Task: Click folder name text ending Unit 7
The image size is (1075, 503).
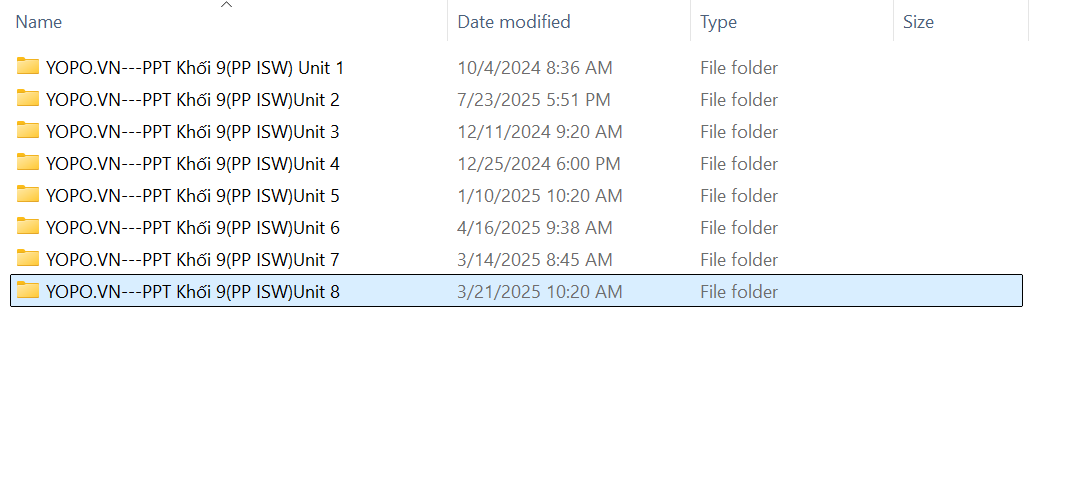Action: [193, 260]
